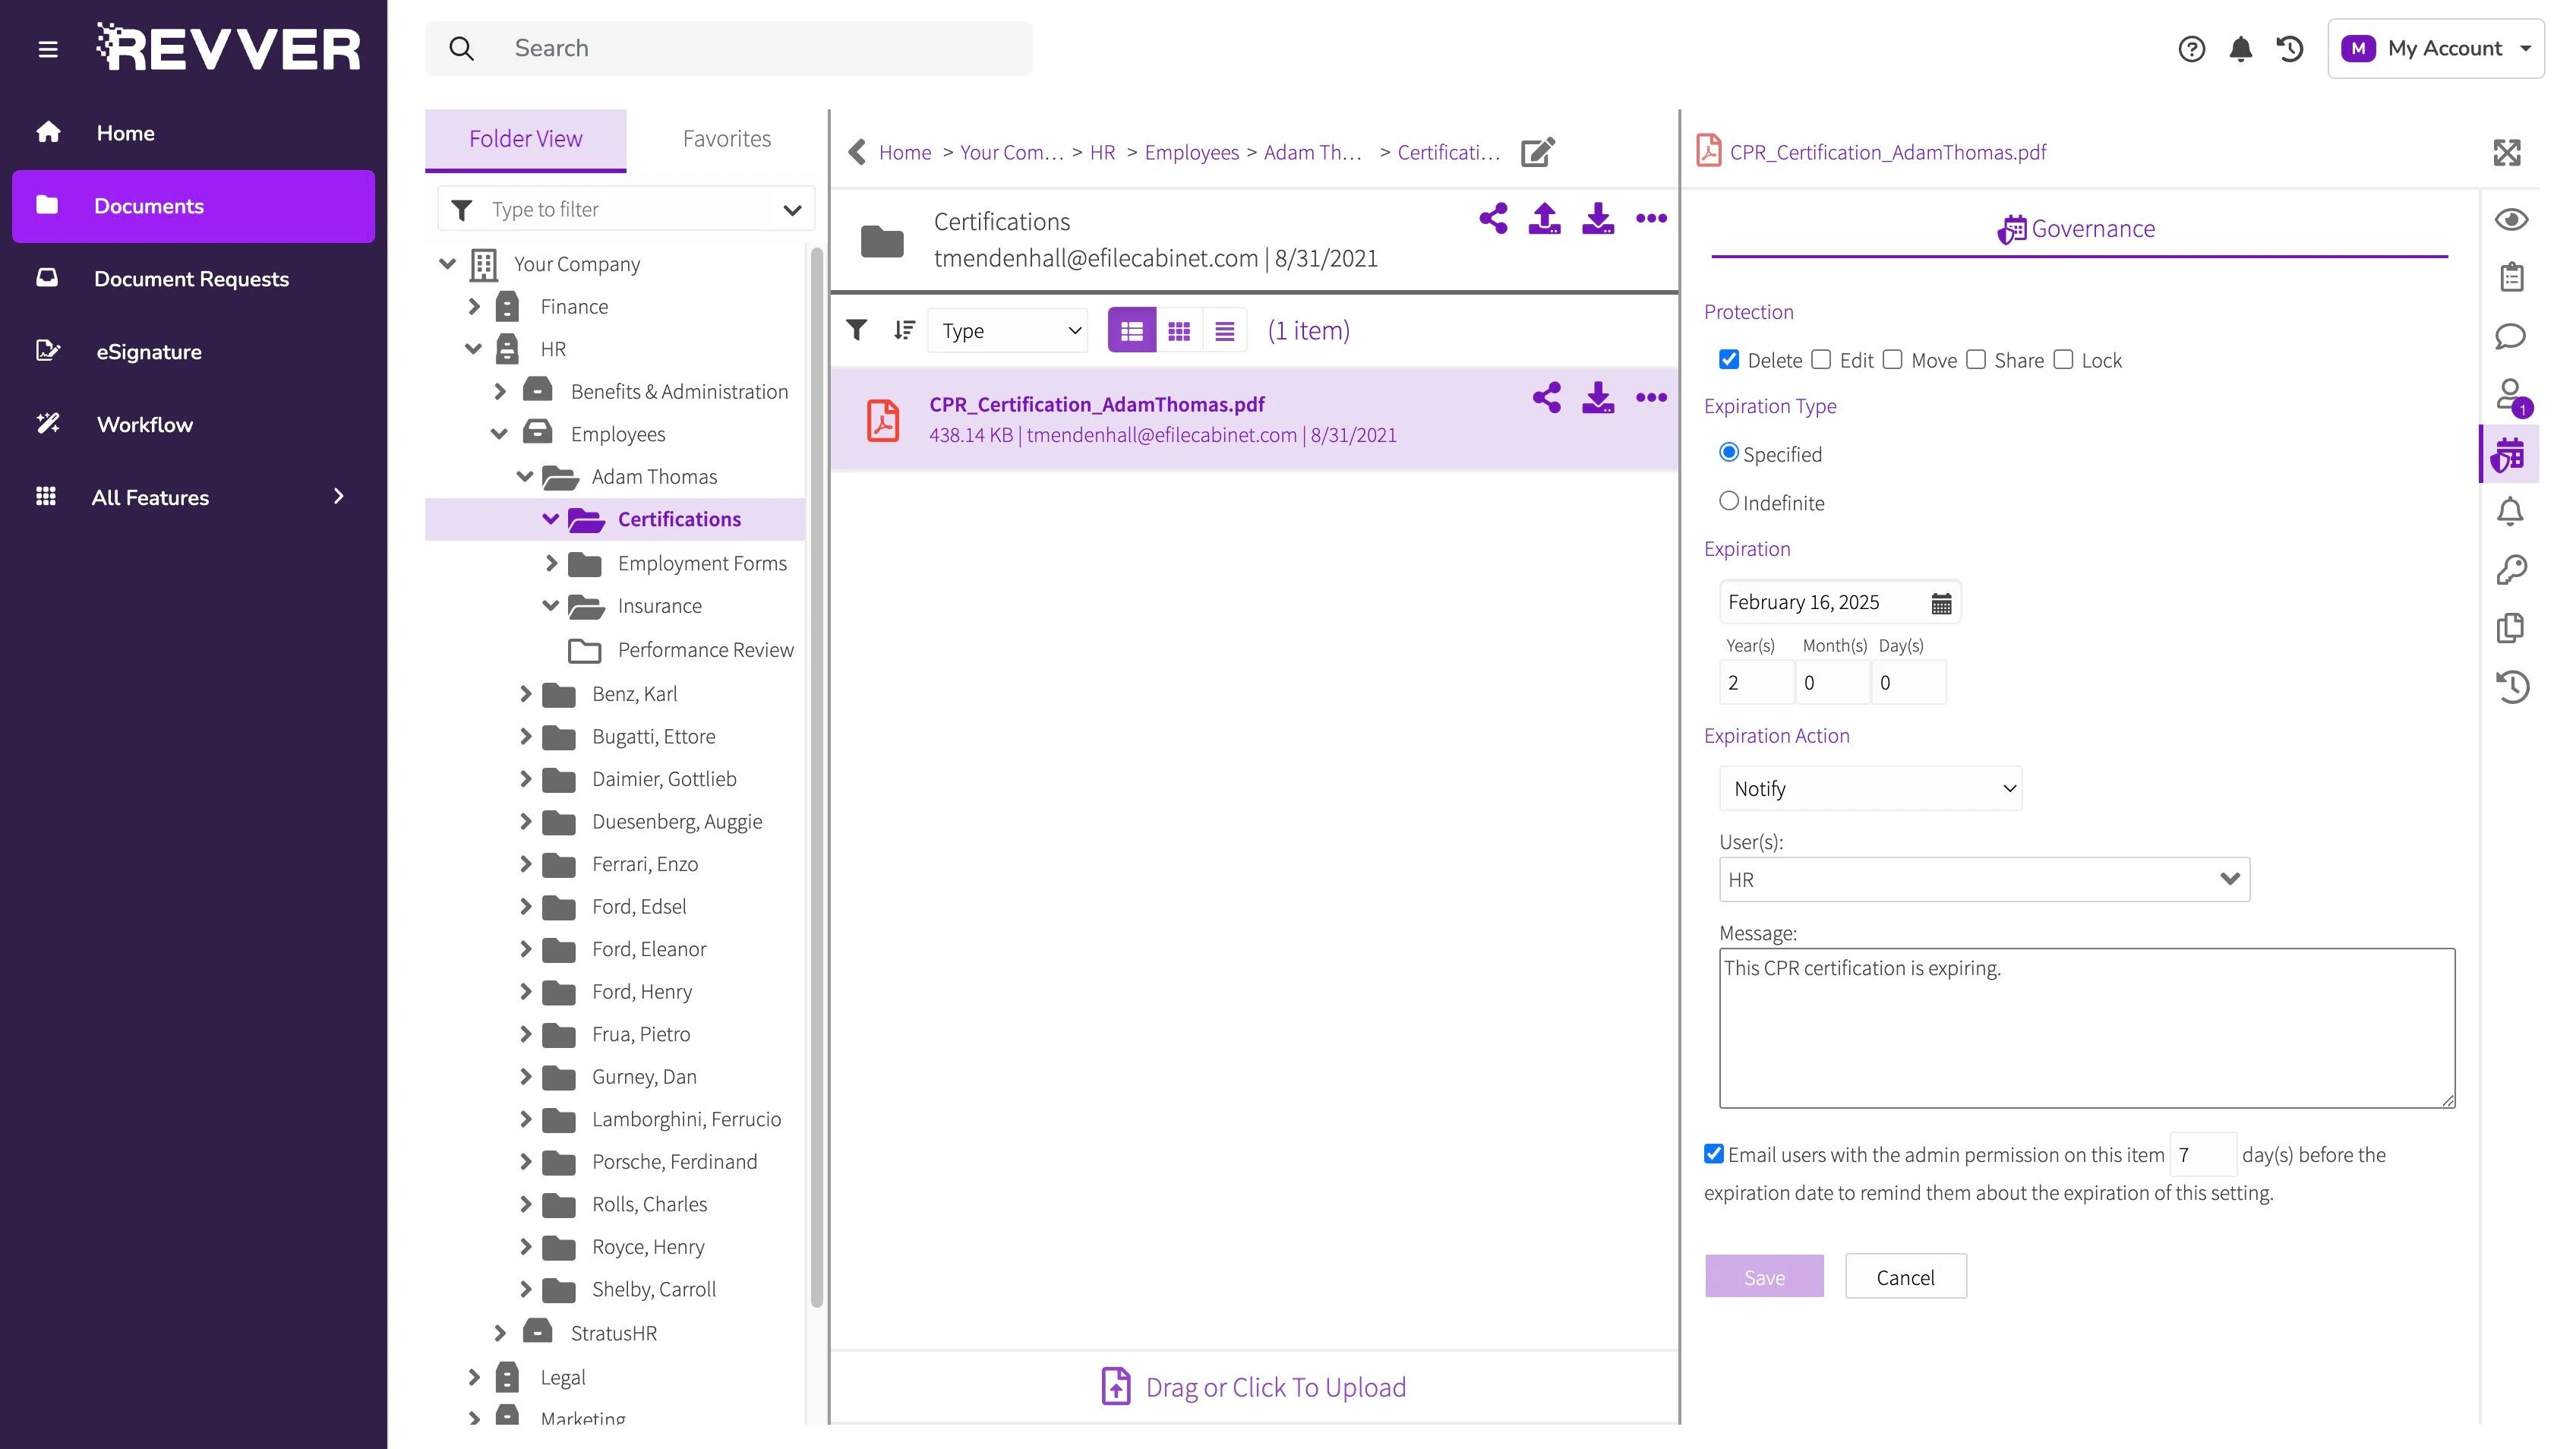Click the Cancel button
2576x1449 pixels.
[x=1905, y=1277]
